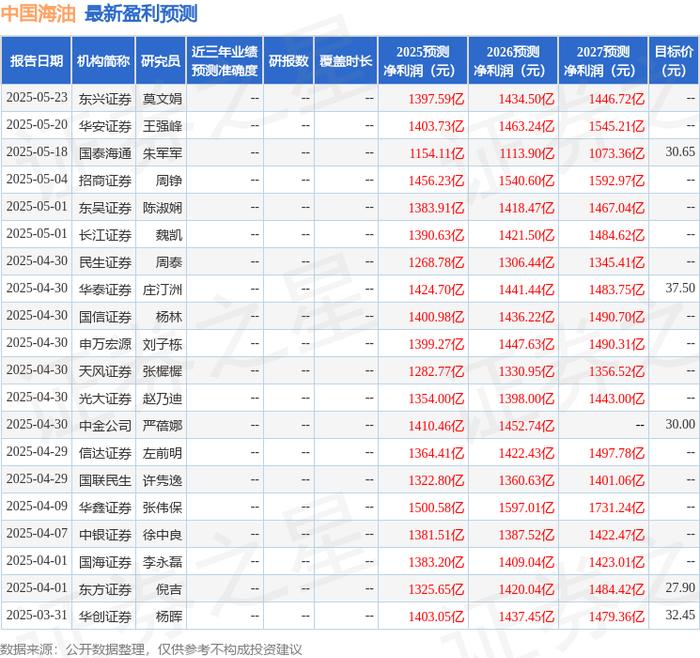Click the 中国海油 title text
The height and width of the screenshot is (658, 700).
38,13
